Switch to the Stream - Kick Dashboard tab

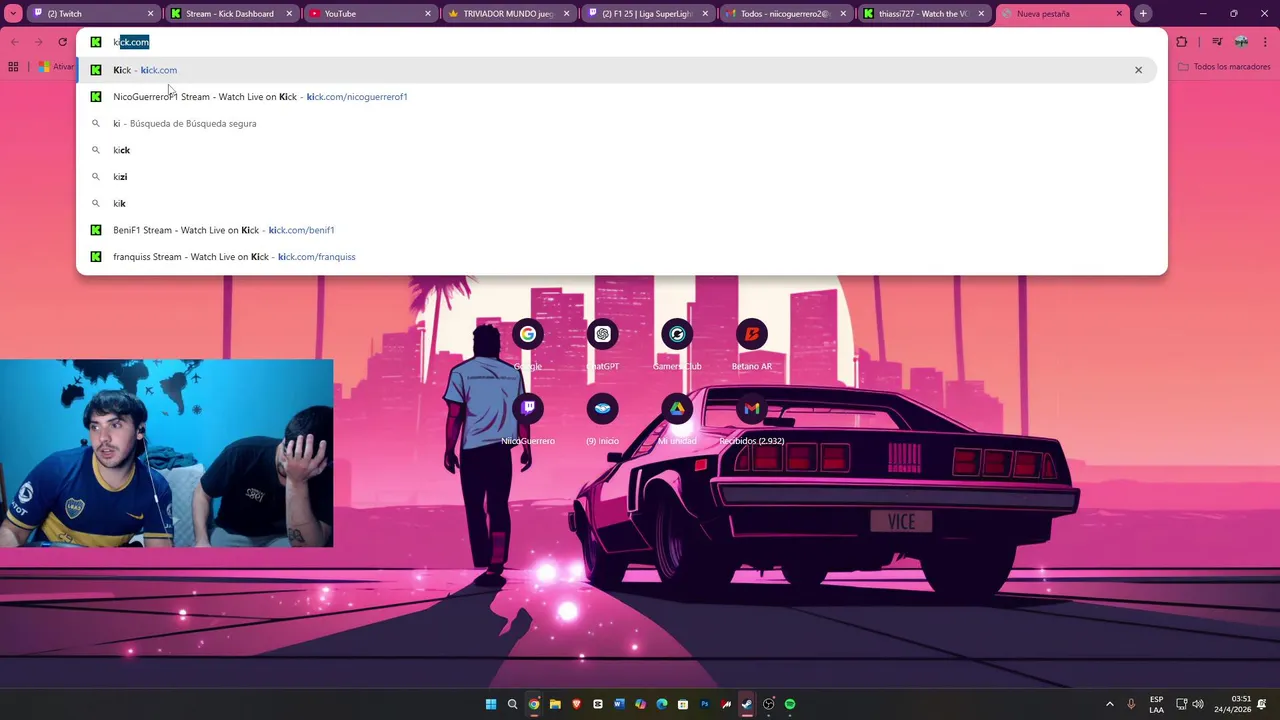(x=232, y=14)
